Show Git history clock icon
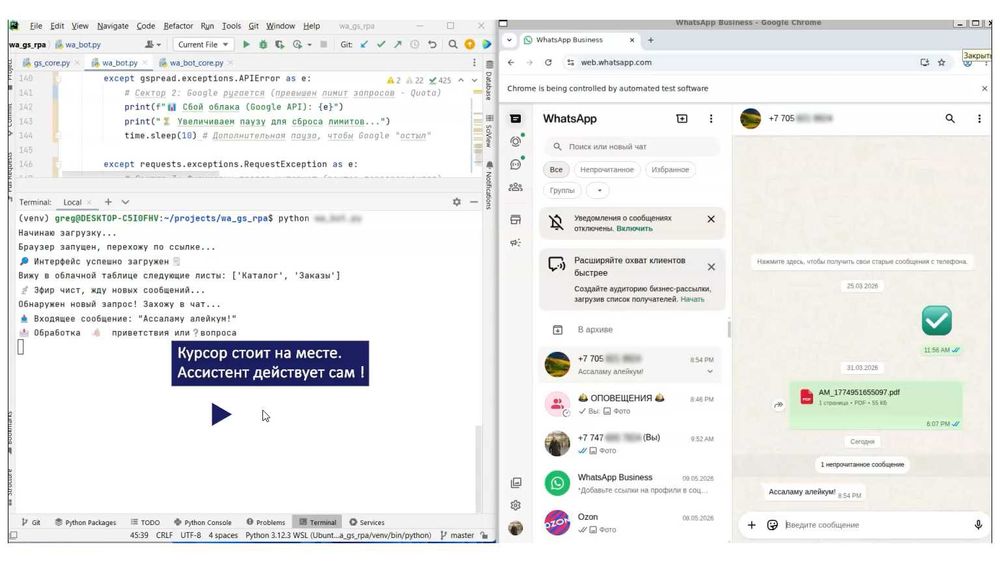The width and height of the screenshot is (1000, 563). pos(415,45)
